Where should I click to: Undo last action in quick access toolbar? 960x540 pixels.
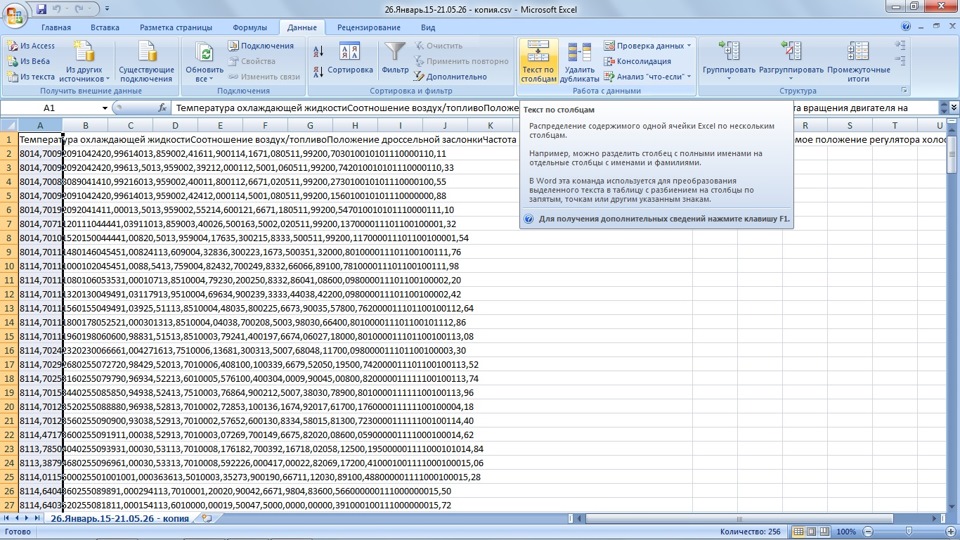pos(57,9)
